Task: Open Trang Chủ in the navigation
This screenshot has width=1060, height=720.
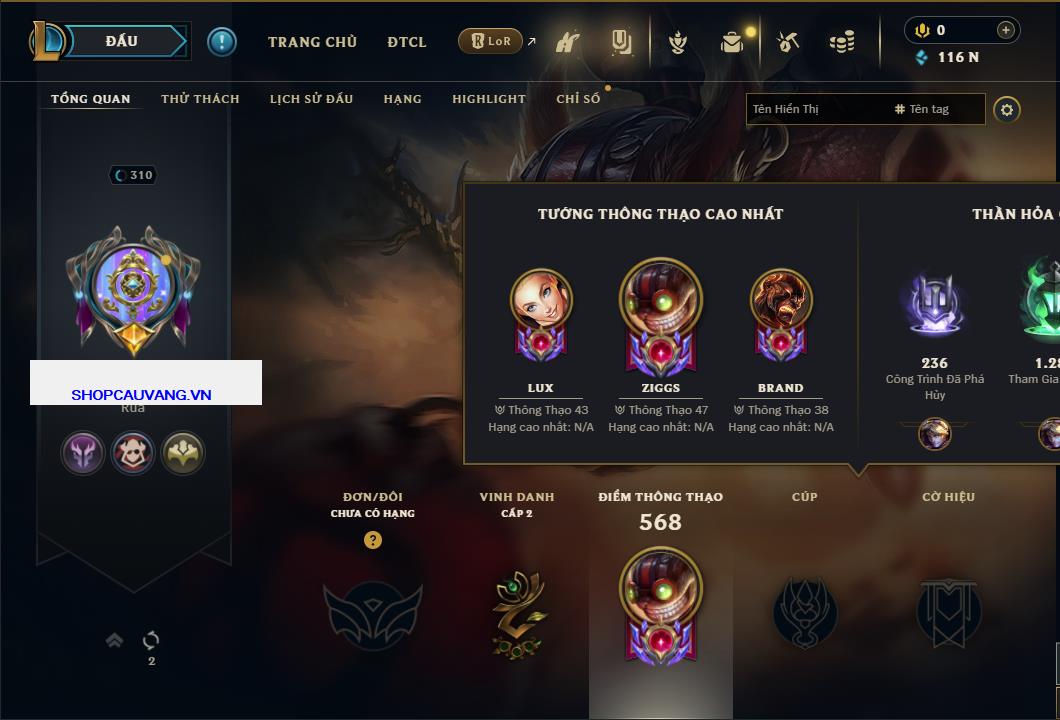Action: coord(312,42)
